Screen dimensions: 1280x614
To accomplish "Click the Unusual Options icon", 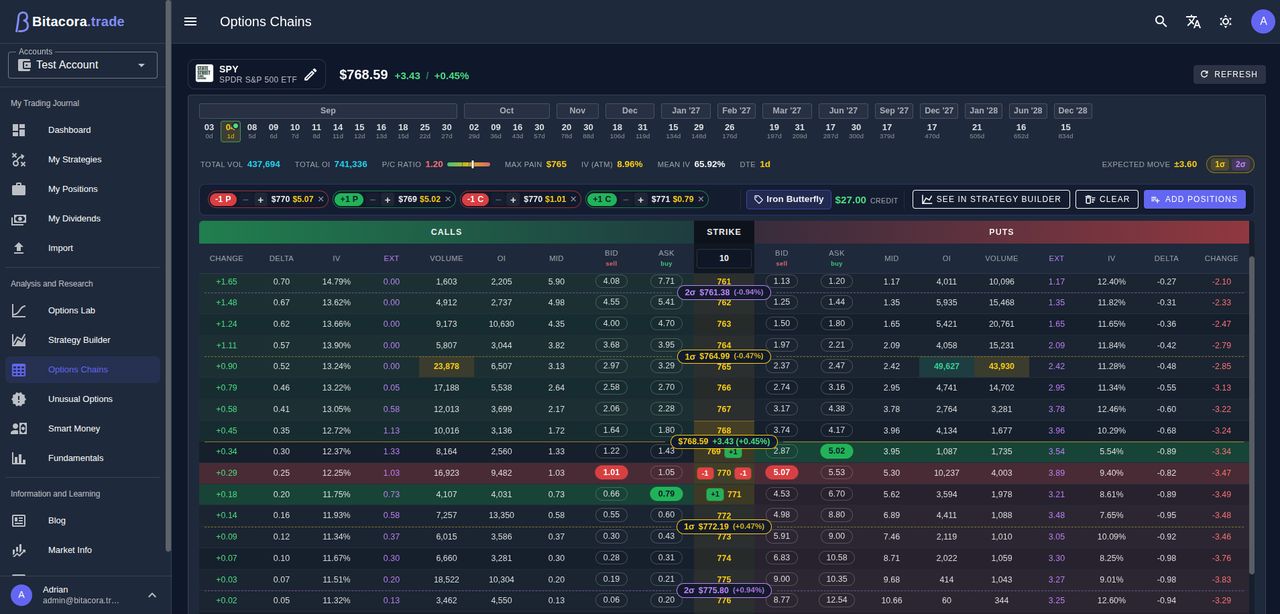I will point(18,399).
